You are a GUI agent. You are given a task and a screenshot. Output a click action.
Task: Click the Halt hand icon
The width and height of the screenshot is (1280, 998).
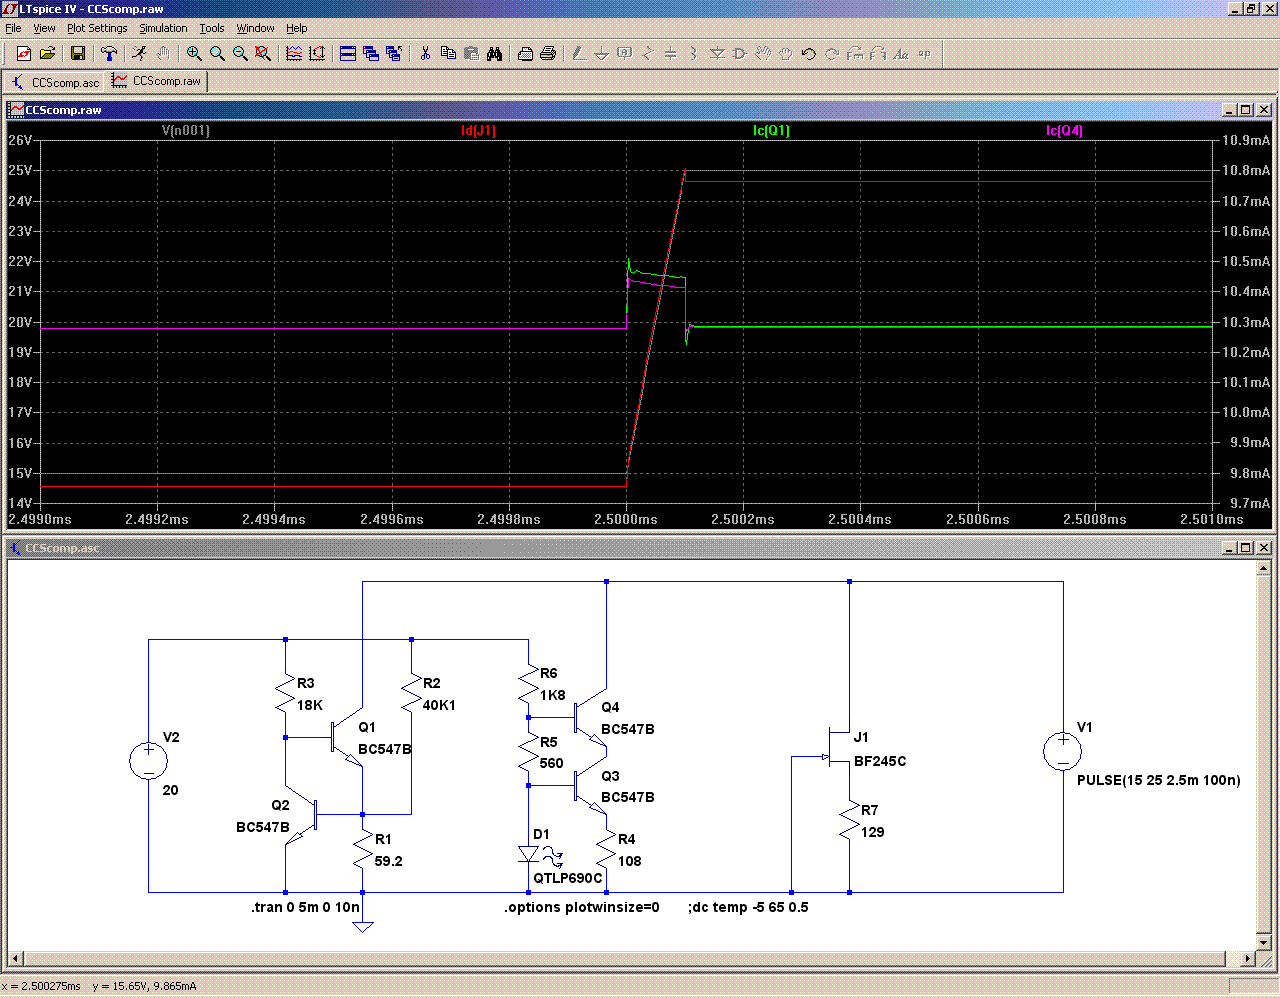[163, 53]
